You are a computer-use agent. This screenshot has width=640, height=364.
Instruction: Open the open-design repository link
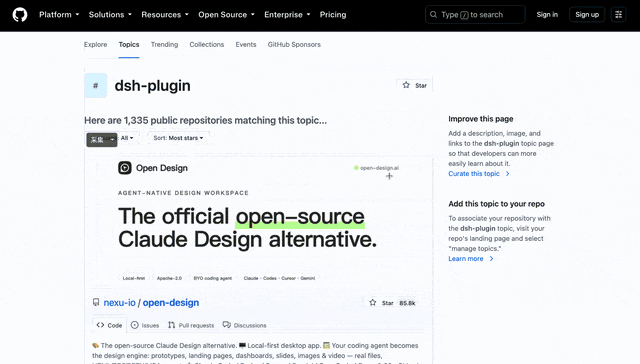[171, 303]
